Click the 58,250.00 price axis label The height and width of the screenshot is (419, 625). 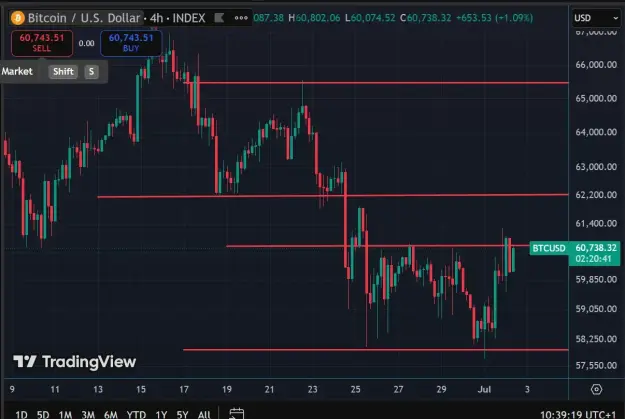pos(596,339)
